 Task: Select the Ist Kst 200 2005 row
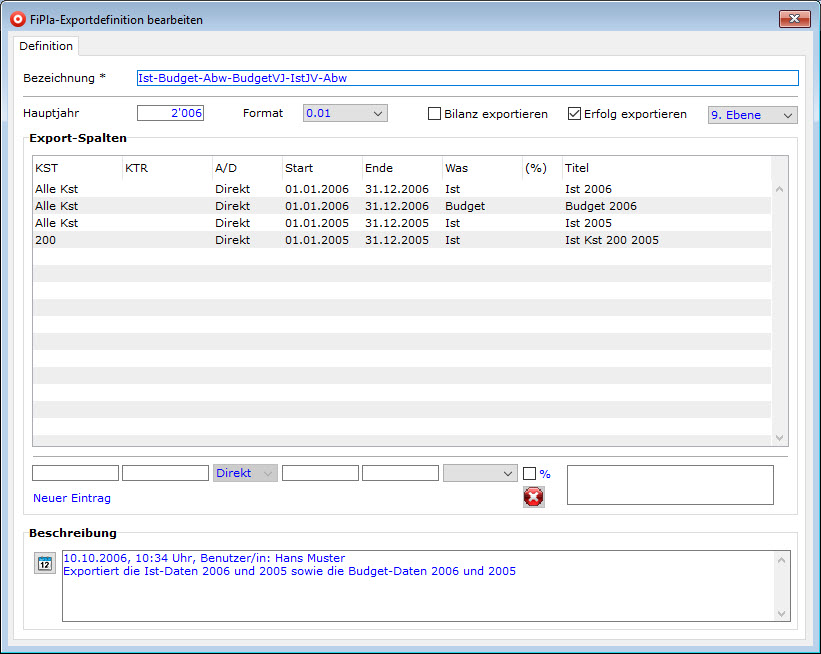(400, 240)
